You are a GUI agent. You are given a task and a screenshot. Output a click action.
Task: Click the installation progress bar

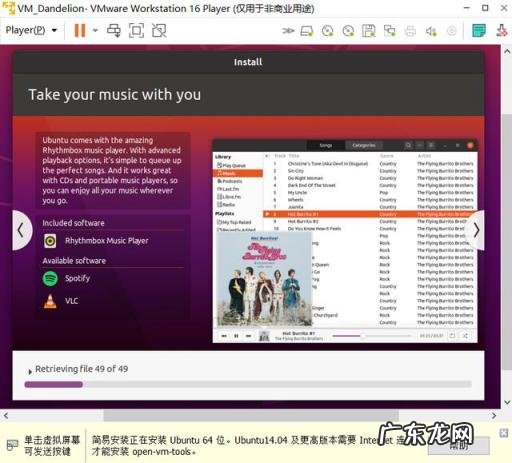pyautogui.click(x=248, y=384)
